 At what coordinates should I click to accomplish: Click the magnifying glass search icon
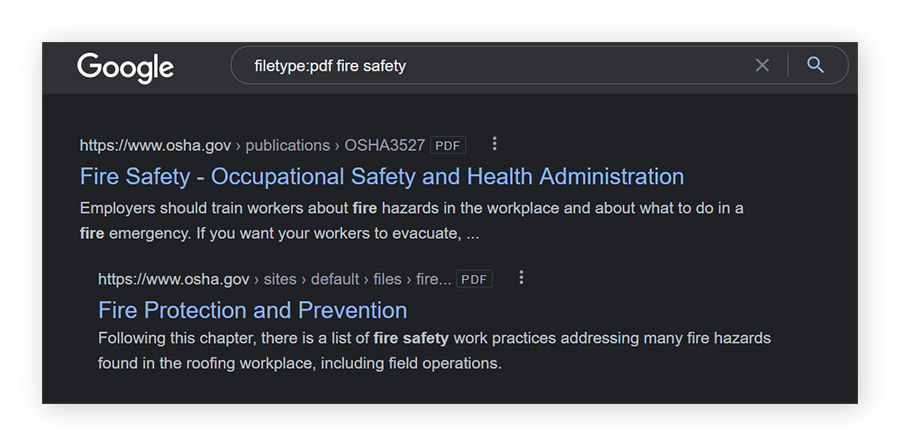815,65
